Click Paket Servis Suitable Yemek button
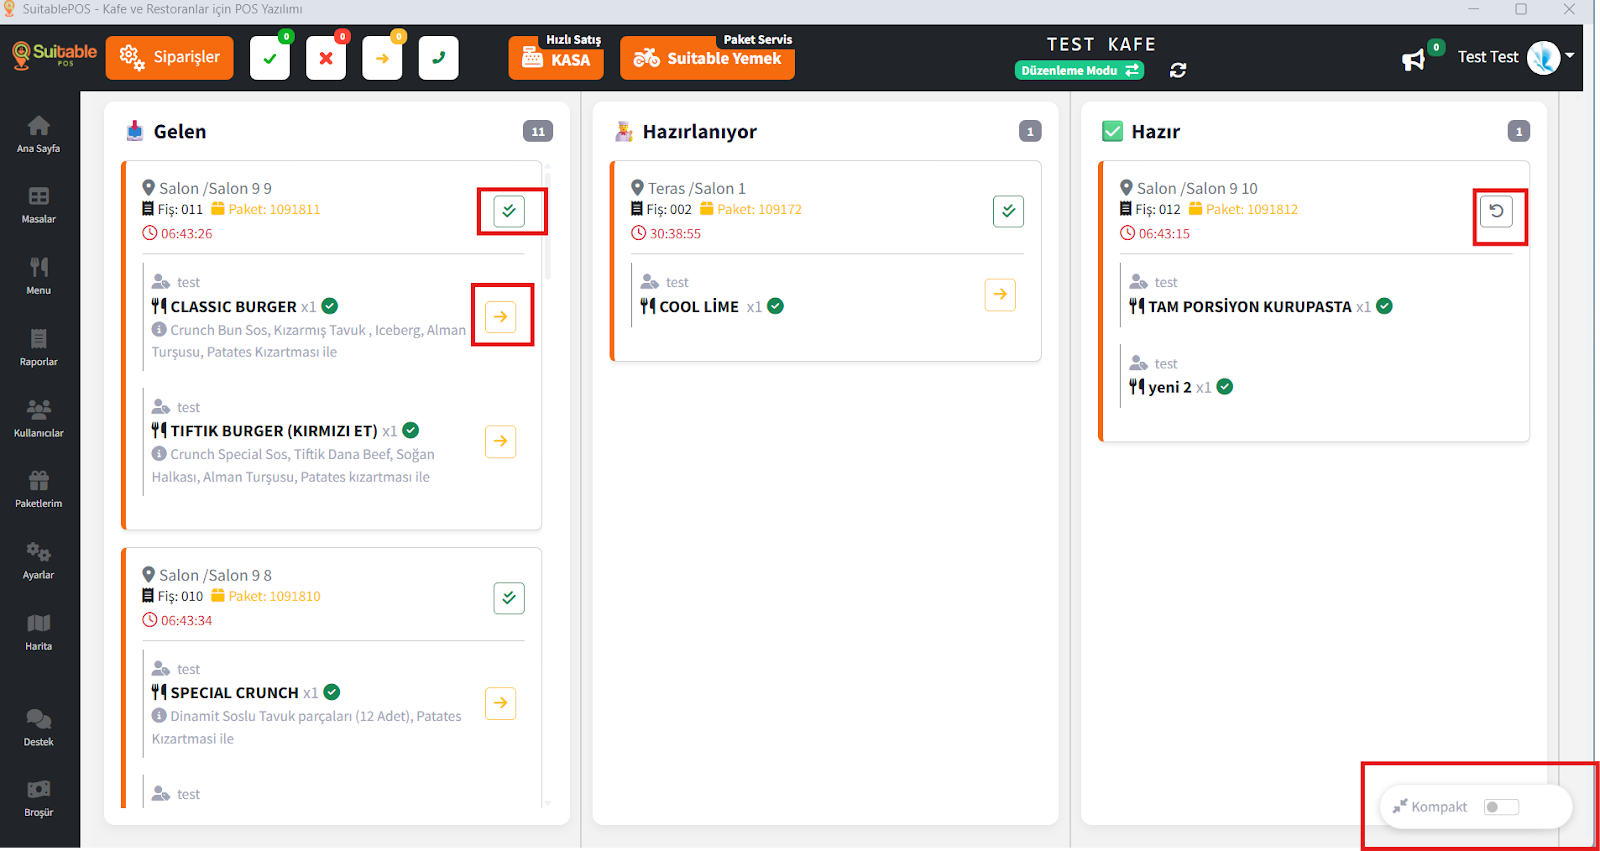This screenshot has height=851, width=1600. 707,58
